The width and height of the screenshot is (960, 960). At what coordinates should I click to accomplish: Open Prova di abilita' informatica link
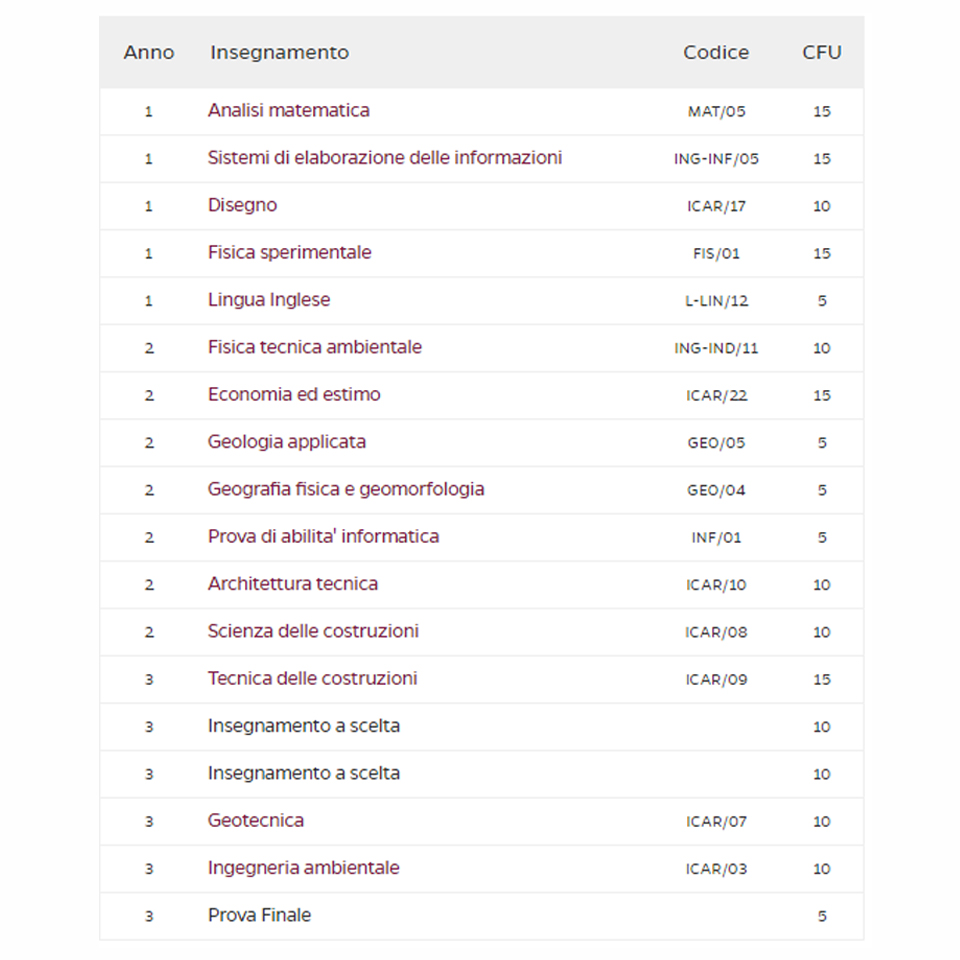click(323, 536)
